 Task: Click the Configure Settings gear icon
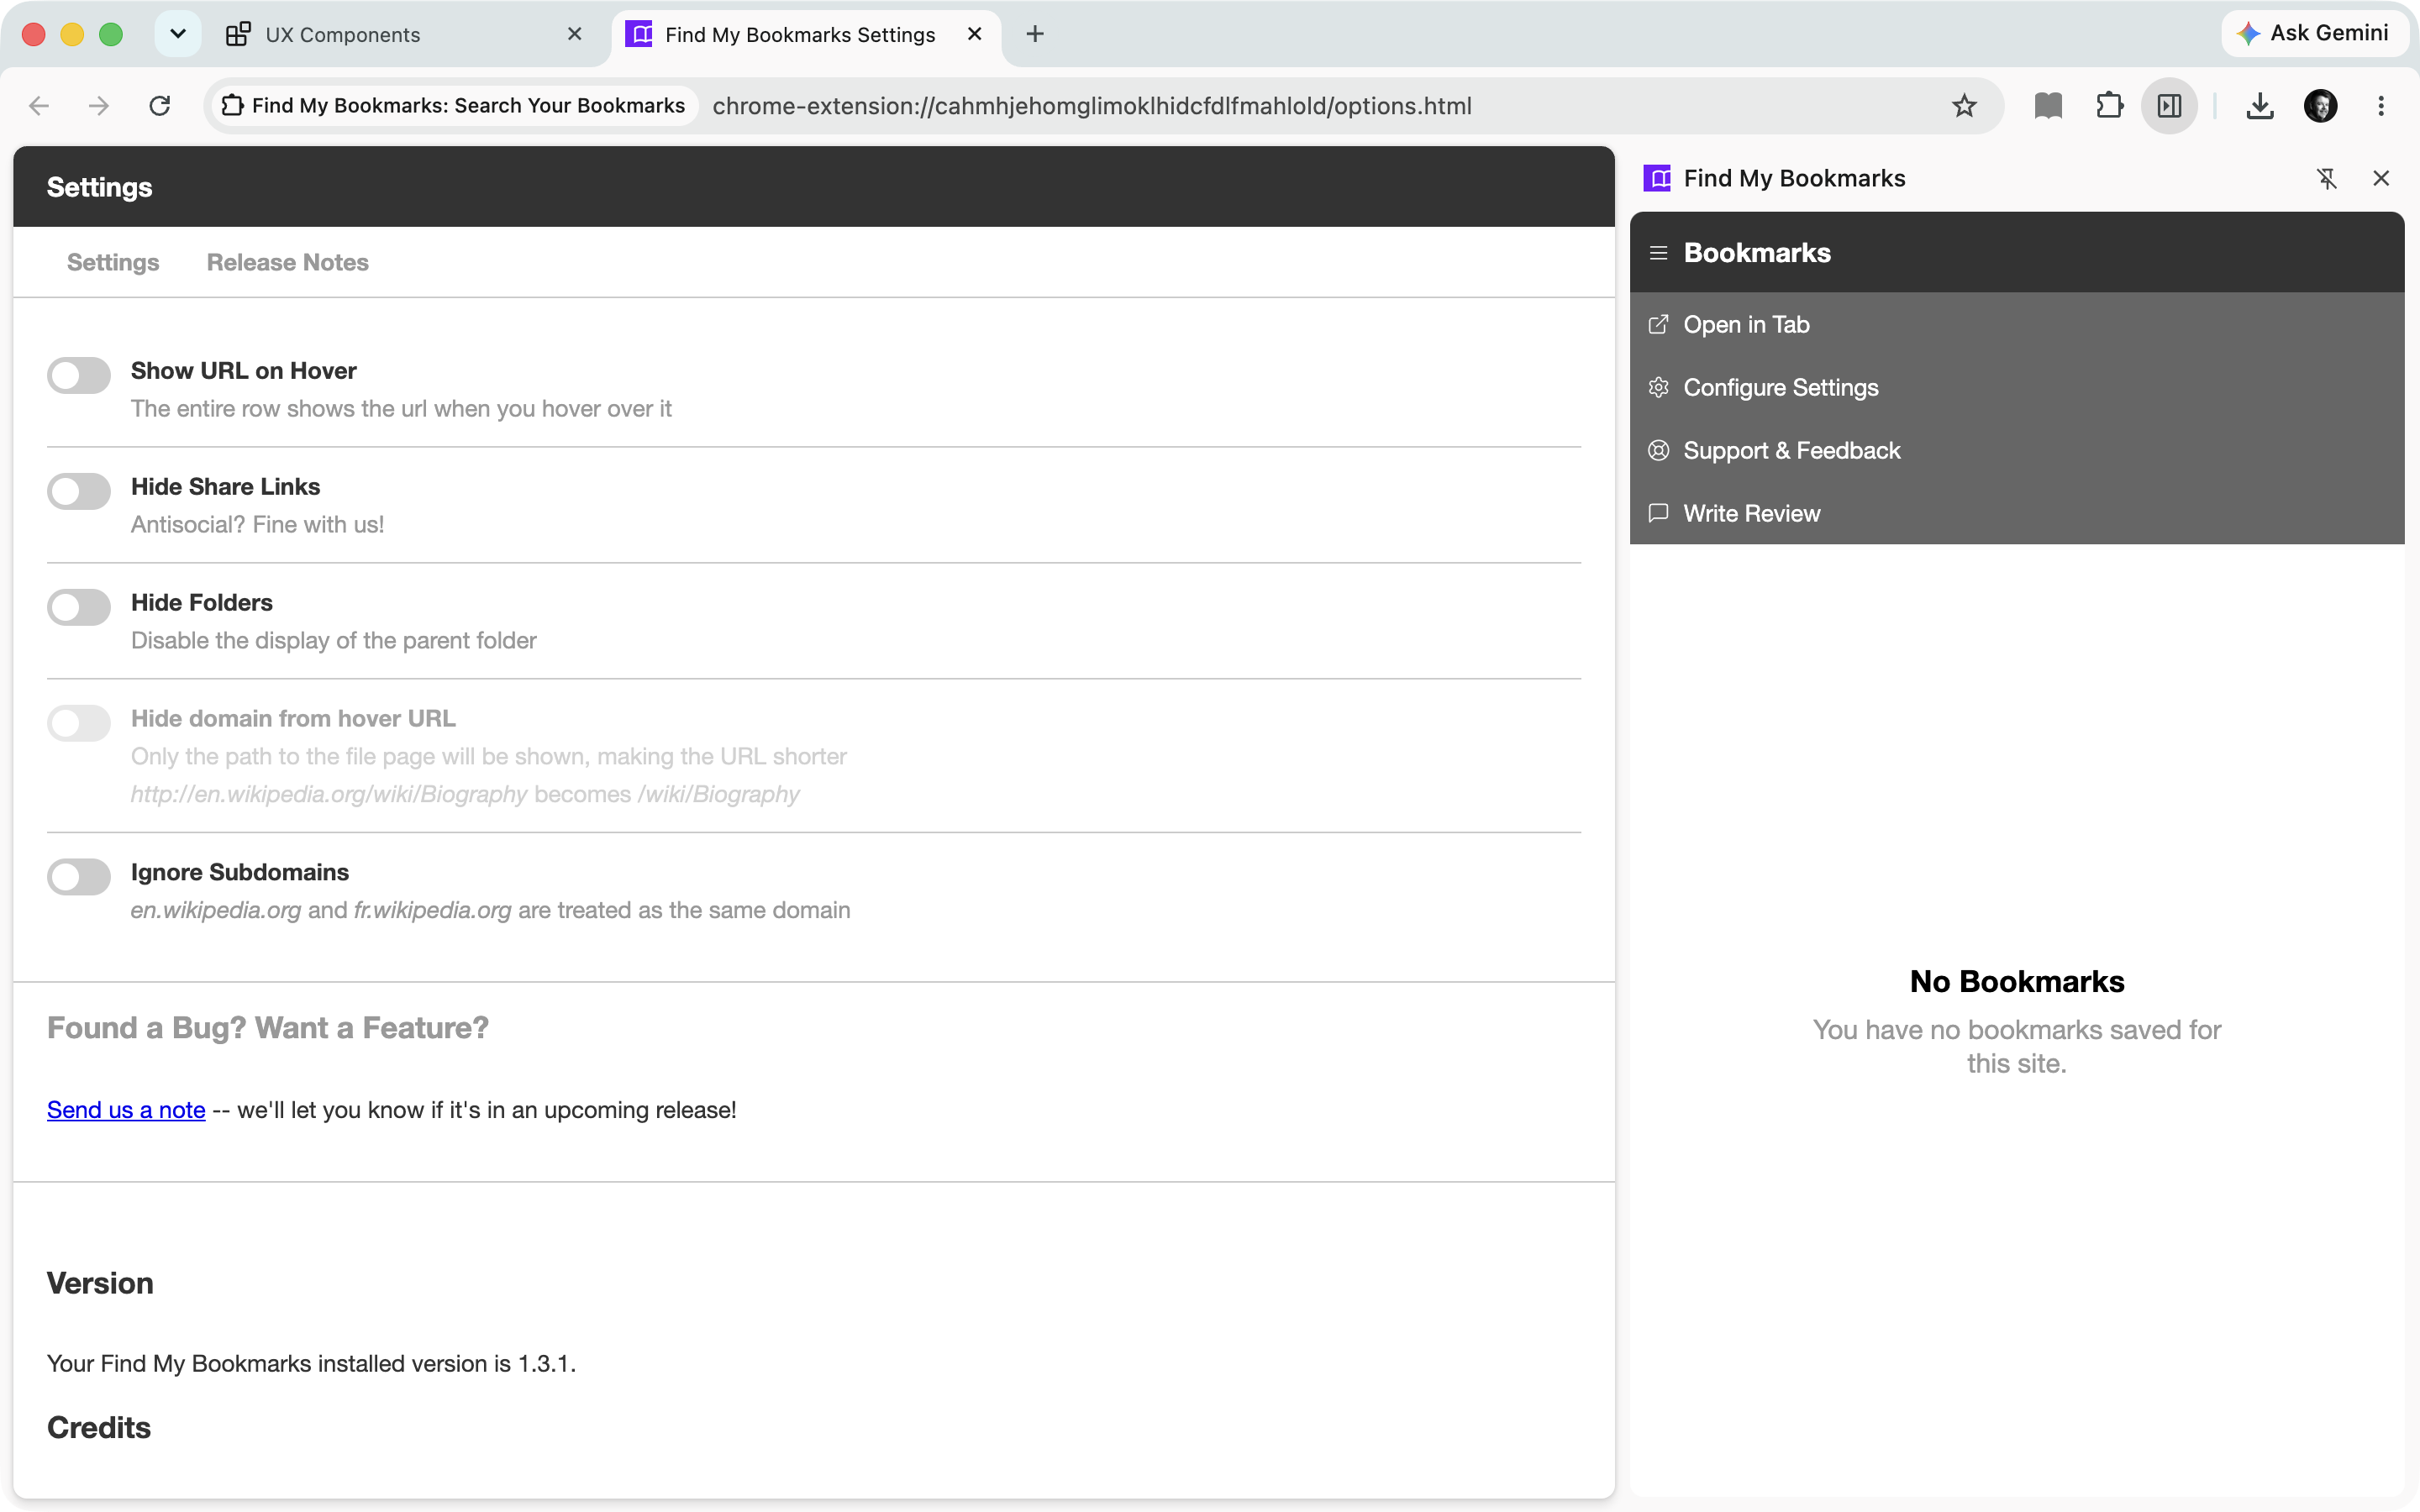[1659, 387]
